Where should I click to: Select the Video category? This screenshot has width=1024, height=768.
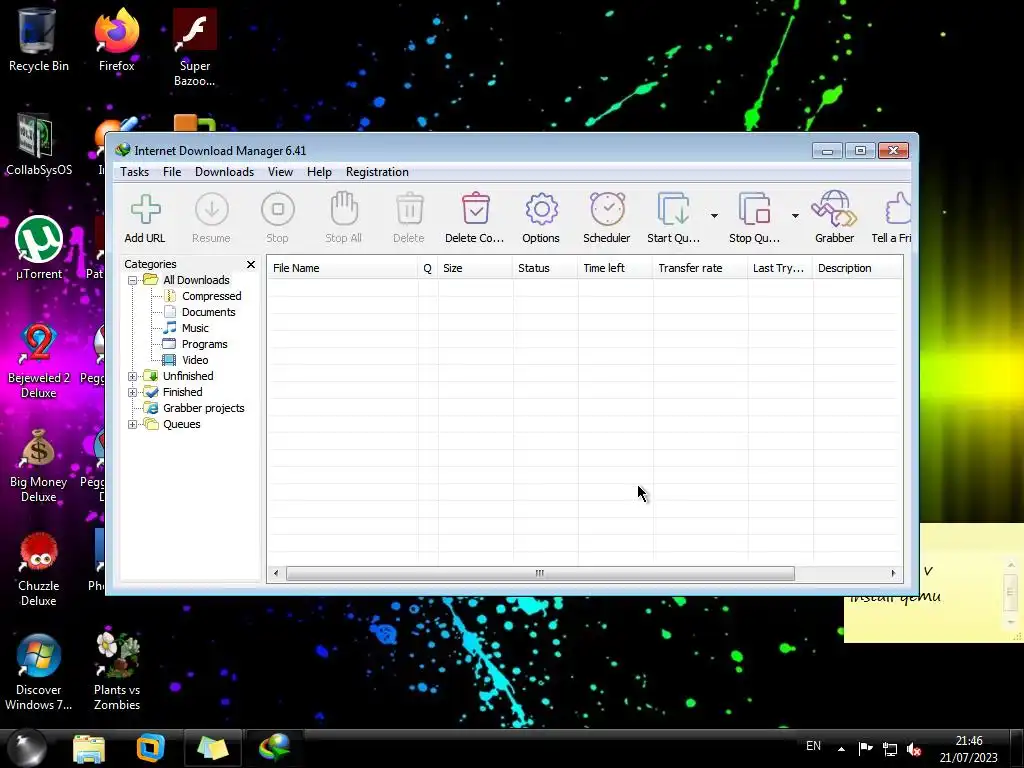pos(195,360)
